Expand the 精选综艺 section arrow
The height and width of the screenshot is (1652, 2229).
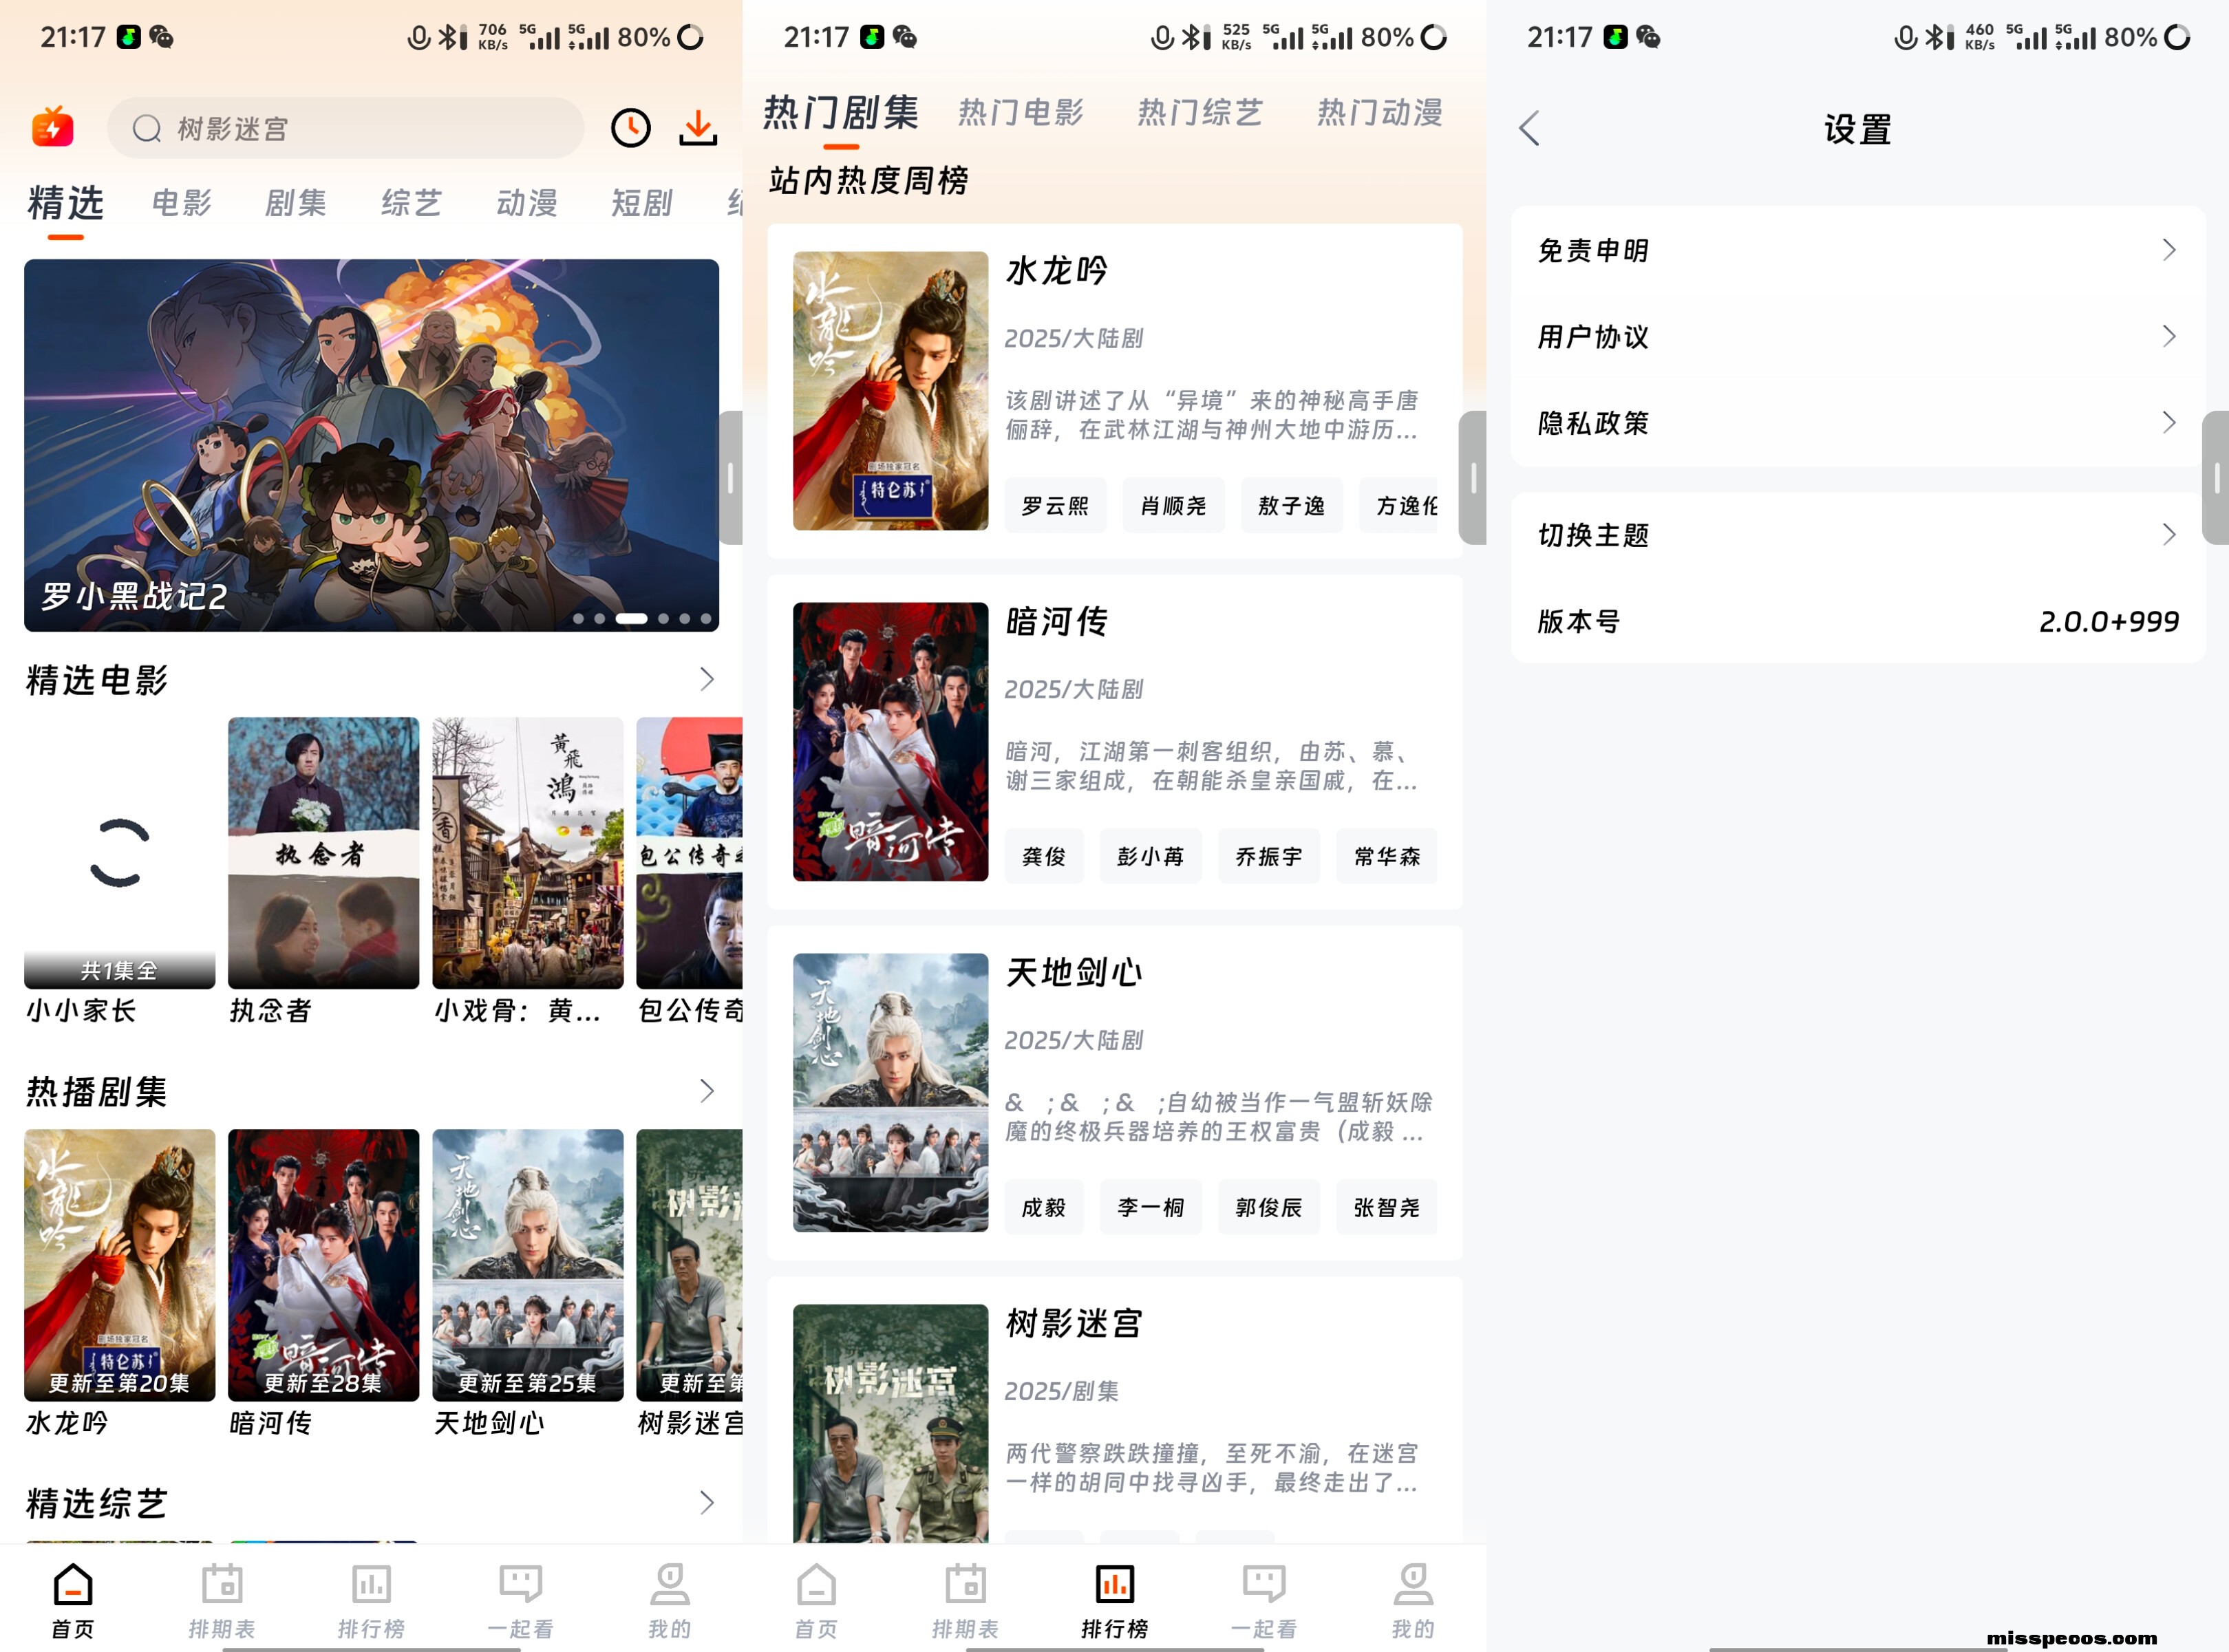point(707,1503)
